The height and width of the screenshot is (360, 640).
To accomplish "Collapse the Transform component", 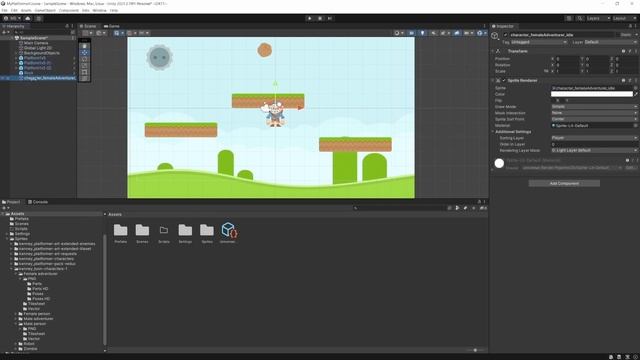I will [x=493, y=51].
